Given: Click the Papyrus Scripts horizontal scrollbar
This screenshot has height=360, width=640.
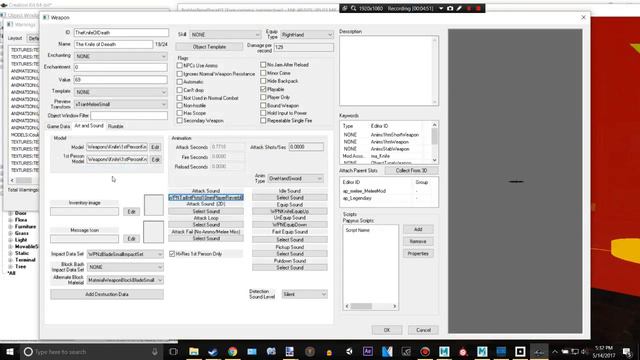Looking at the screenshot, I should tap(371, 306).
